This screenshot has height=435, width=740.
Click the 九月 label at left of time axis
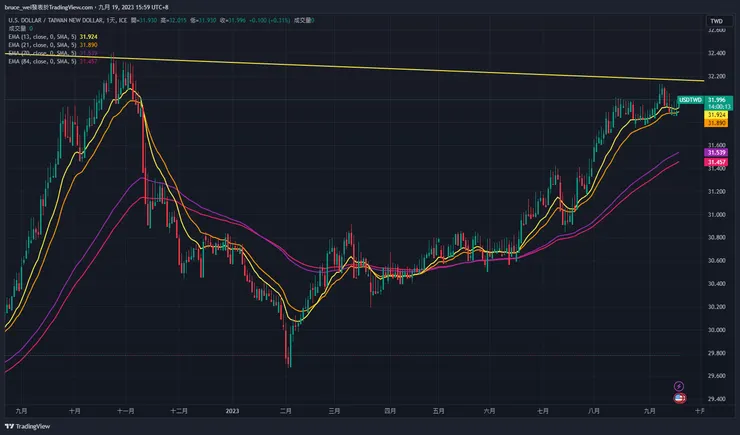click(x=21, y=411)
